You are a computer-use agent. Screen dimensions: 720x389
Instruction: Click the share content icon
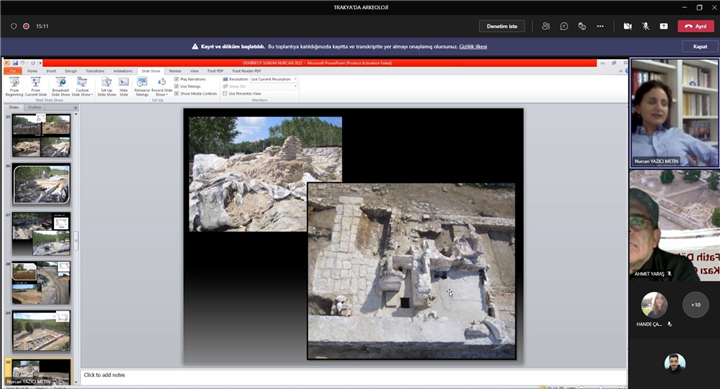pyautogui.click(x=664, y=26)
